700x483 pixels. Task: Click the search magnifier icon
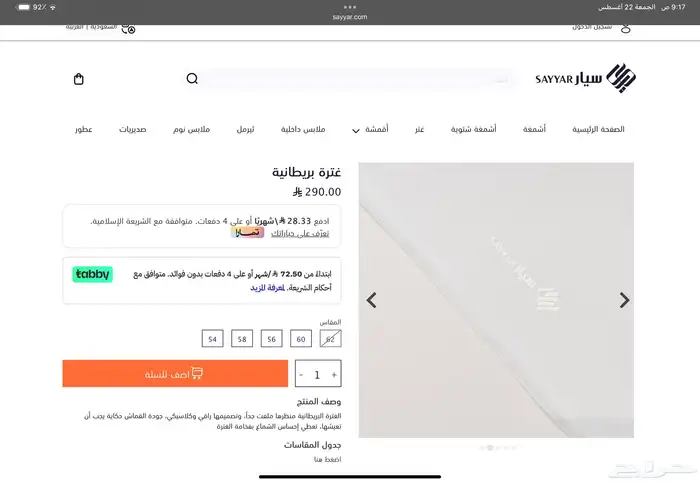(x=192, y=79)
